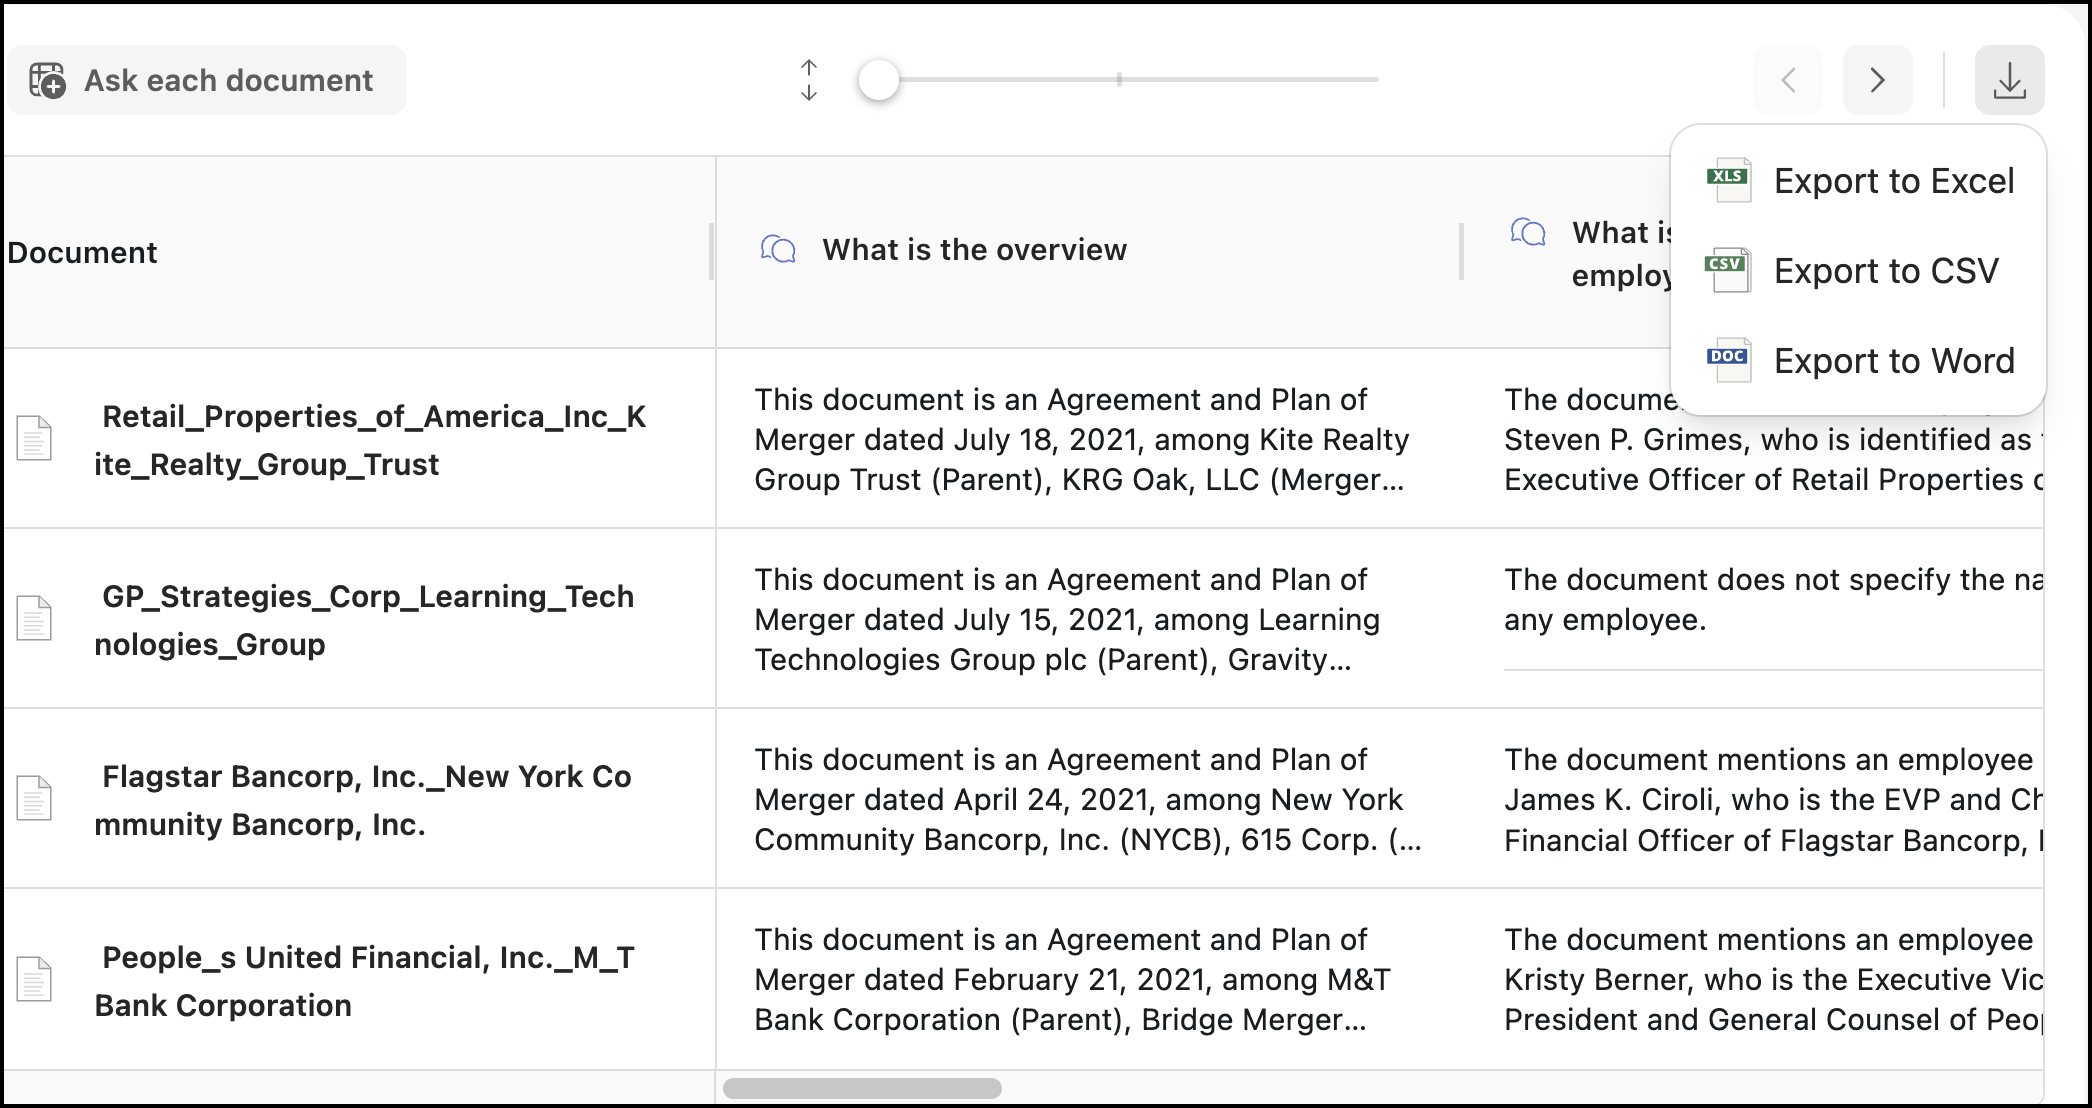Click chat icon beside overview question
This screenshot has height=1108, width=2092.
click(x=778, y=249)
